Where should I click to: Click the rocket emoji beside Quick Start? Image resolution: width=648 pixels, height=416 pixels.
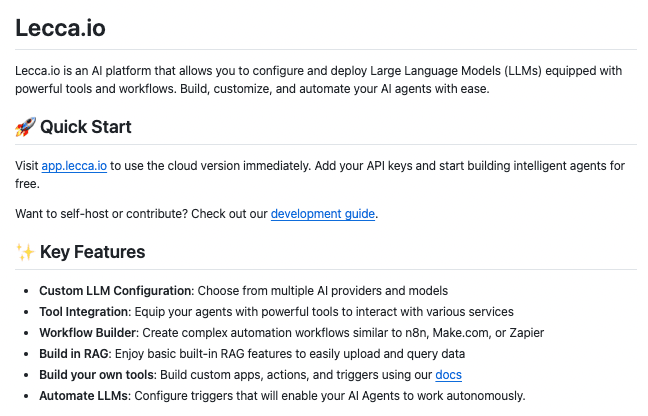26,127
